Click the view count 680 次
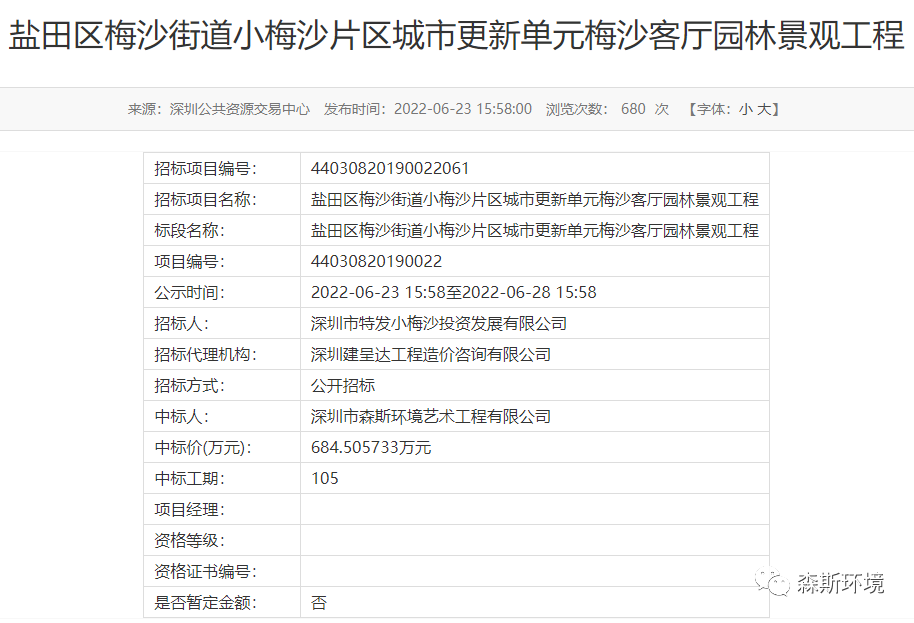 [645, 109]
